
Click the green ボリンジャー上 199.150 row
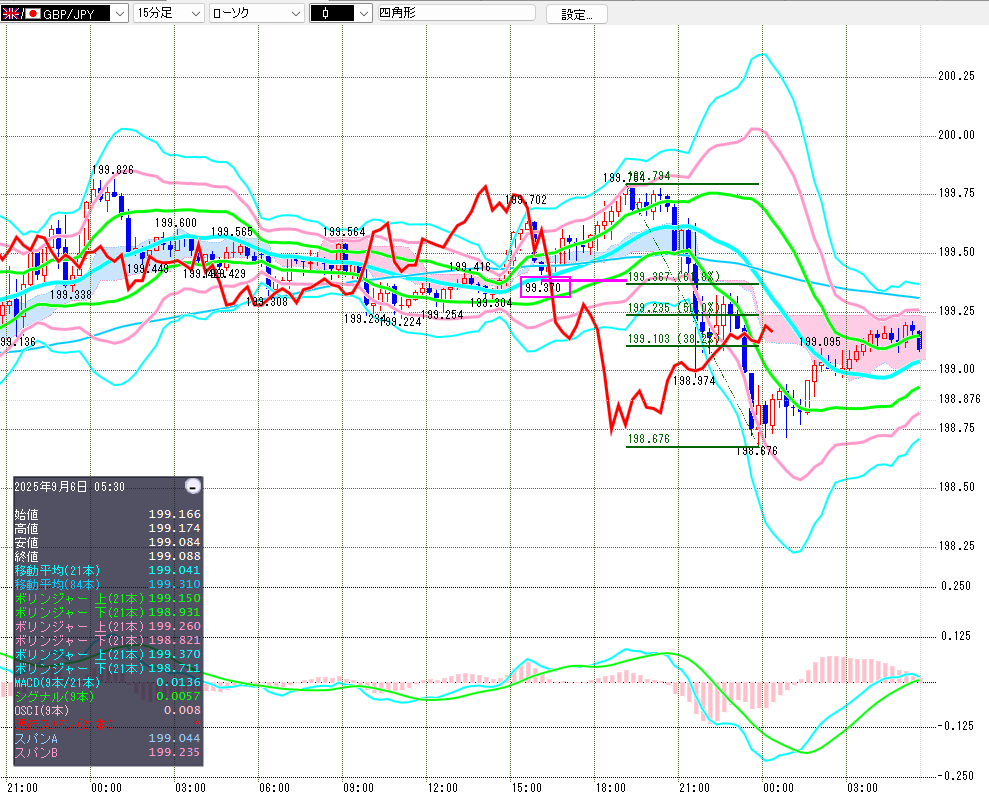tap(108, 598)
